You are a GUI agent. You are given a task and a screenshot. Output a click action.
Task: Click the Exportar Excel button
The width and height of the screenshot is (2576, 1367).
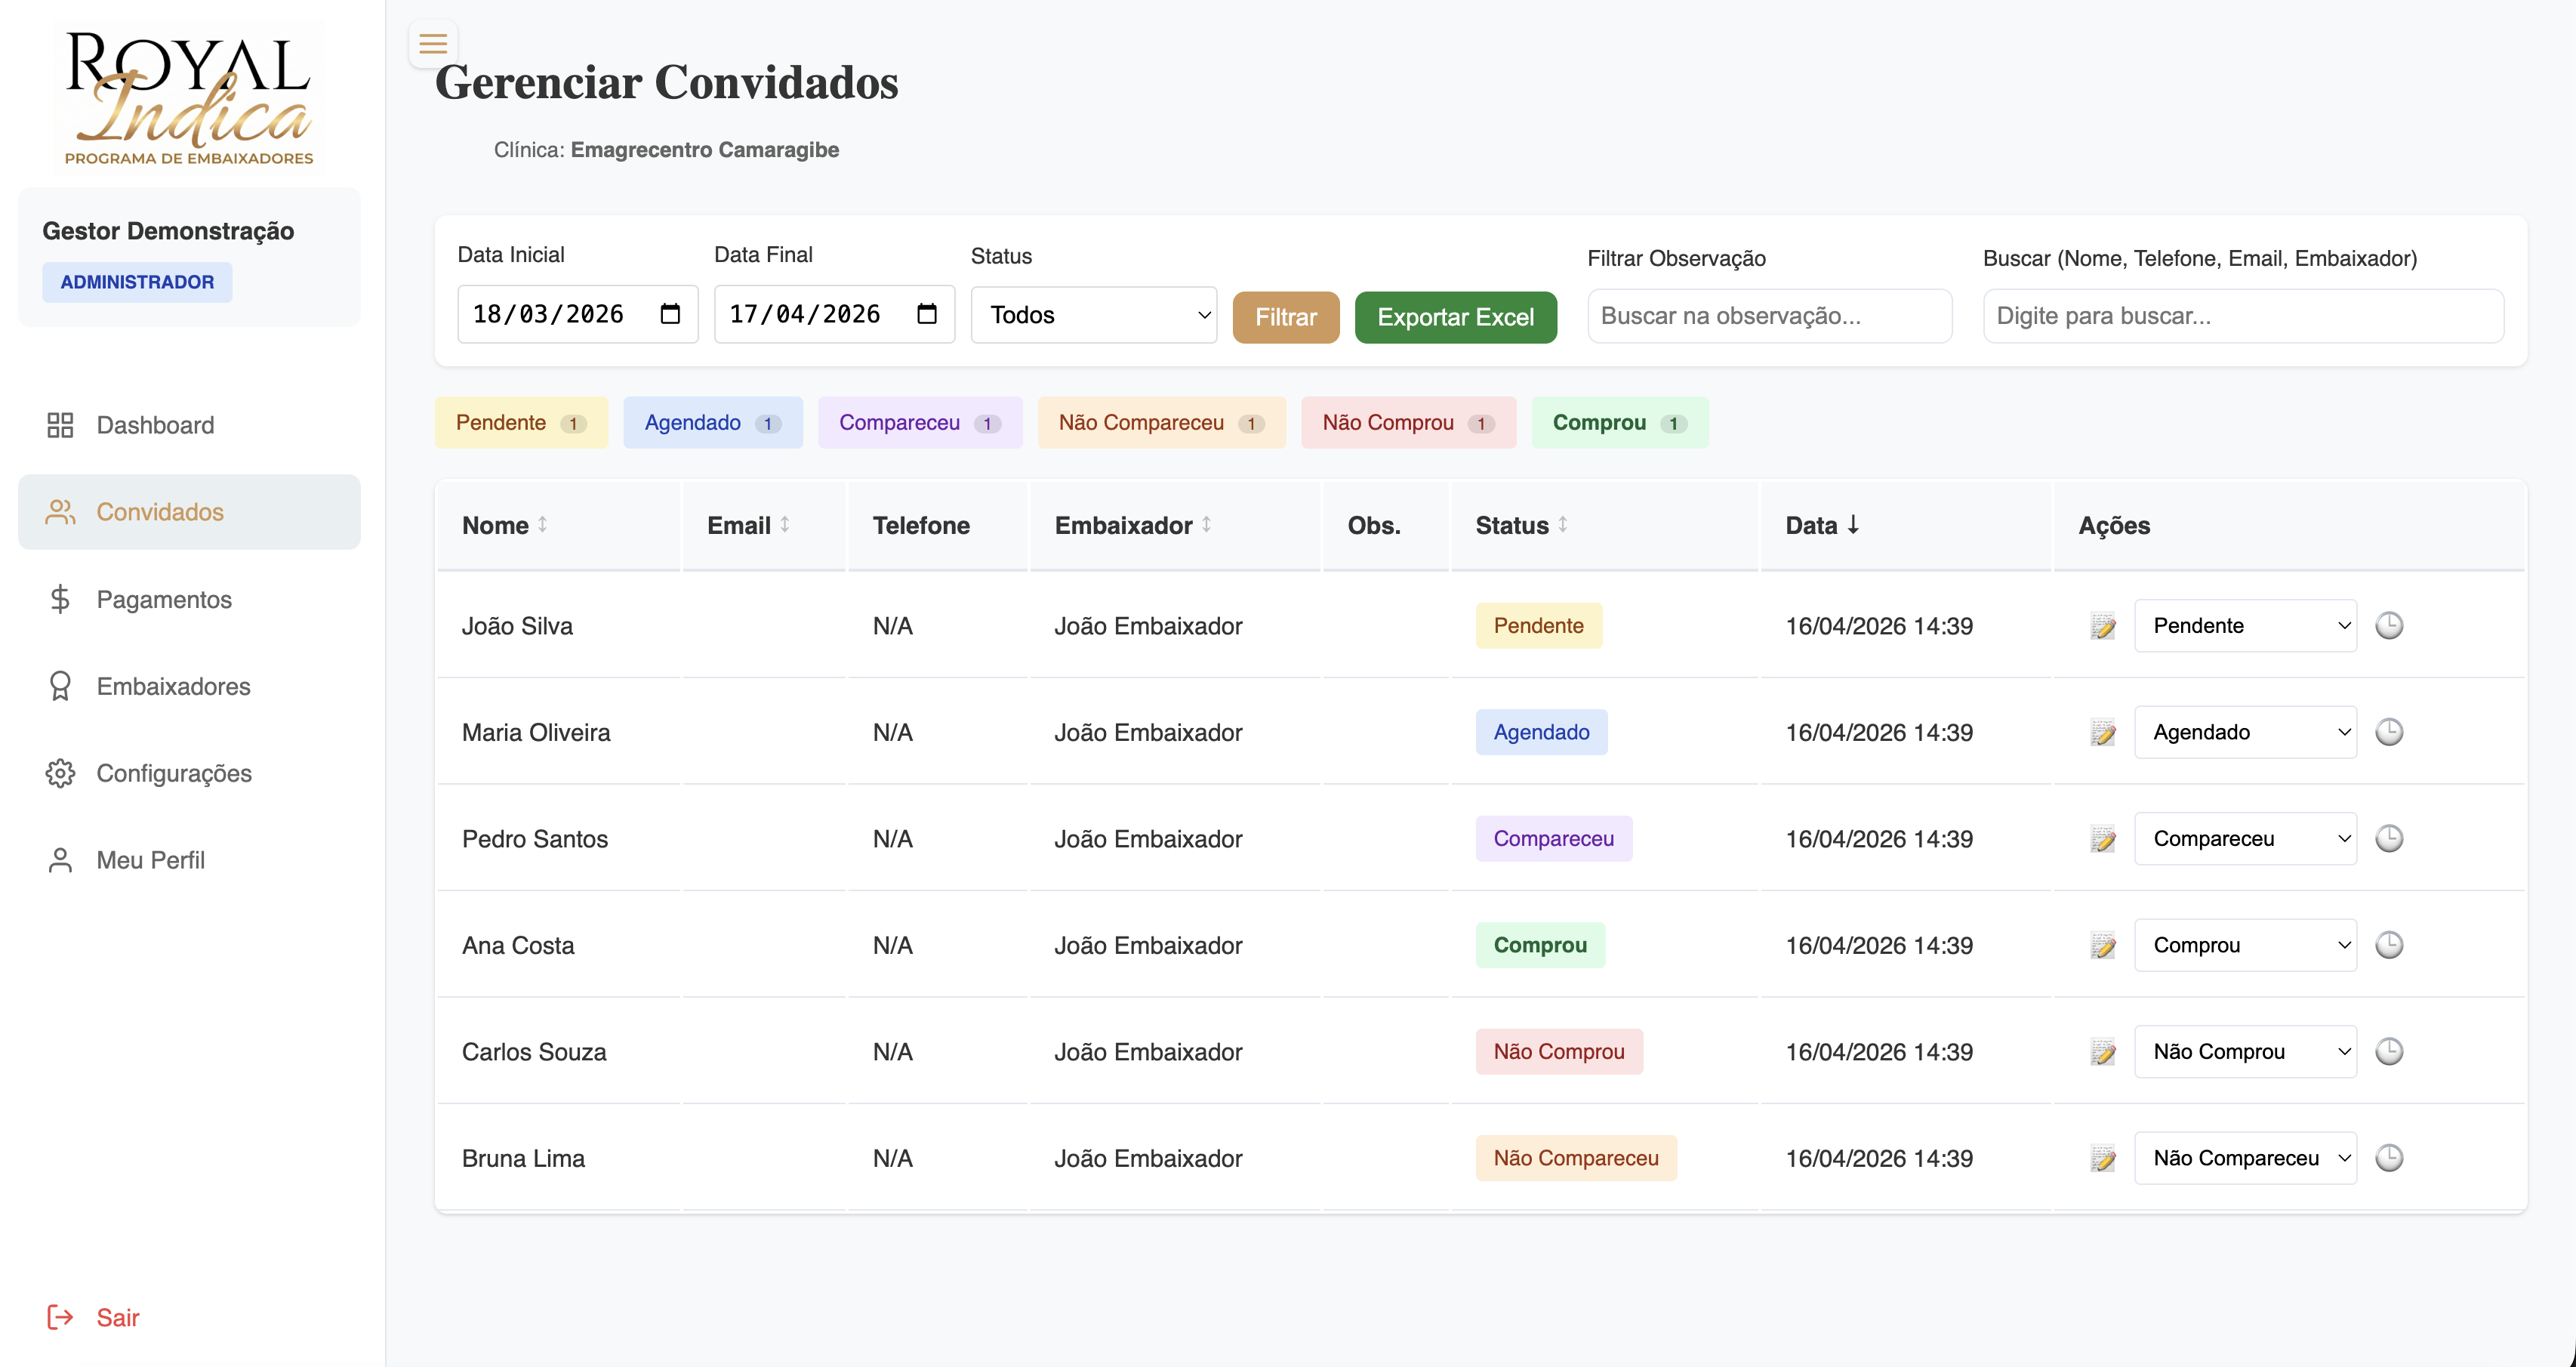(1455, 317)
